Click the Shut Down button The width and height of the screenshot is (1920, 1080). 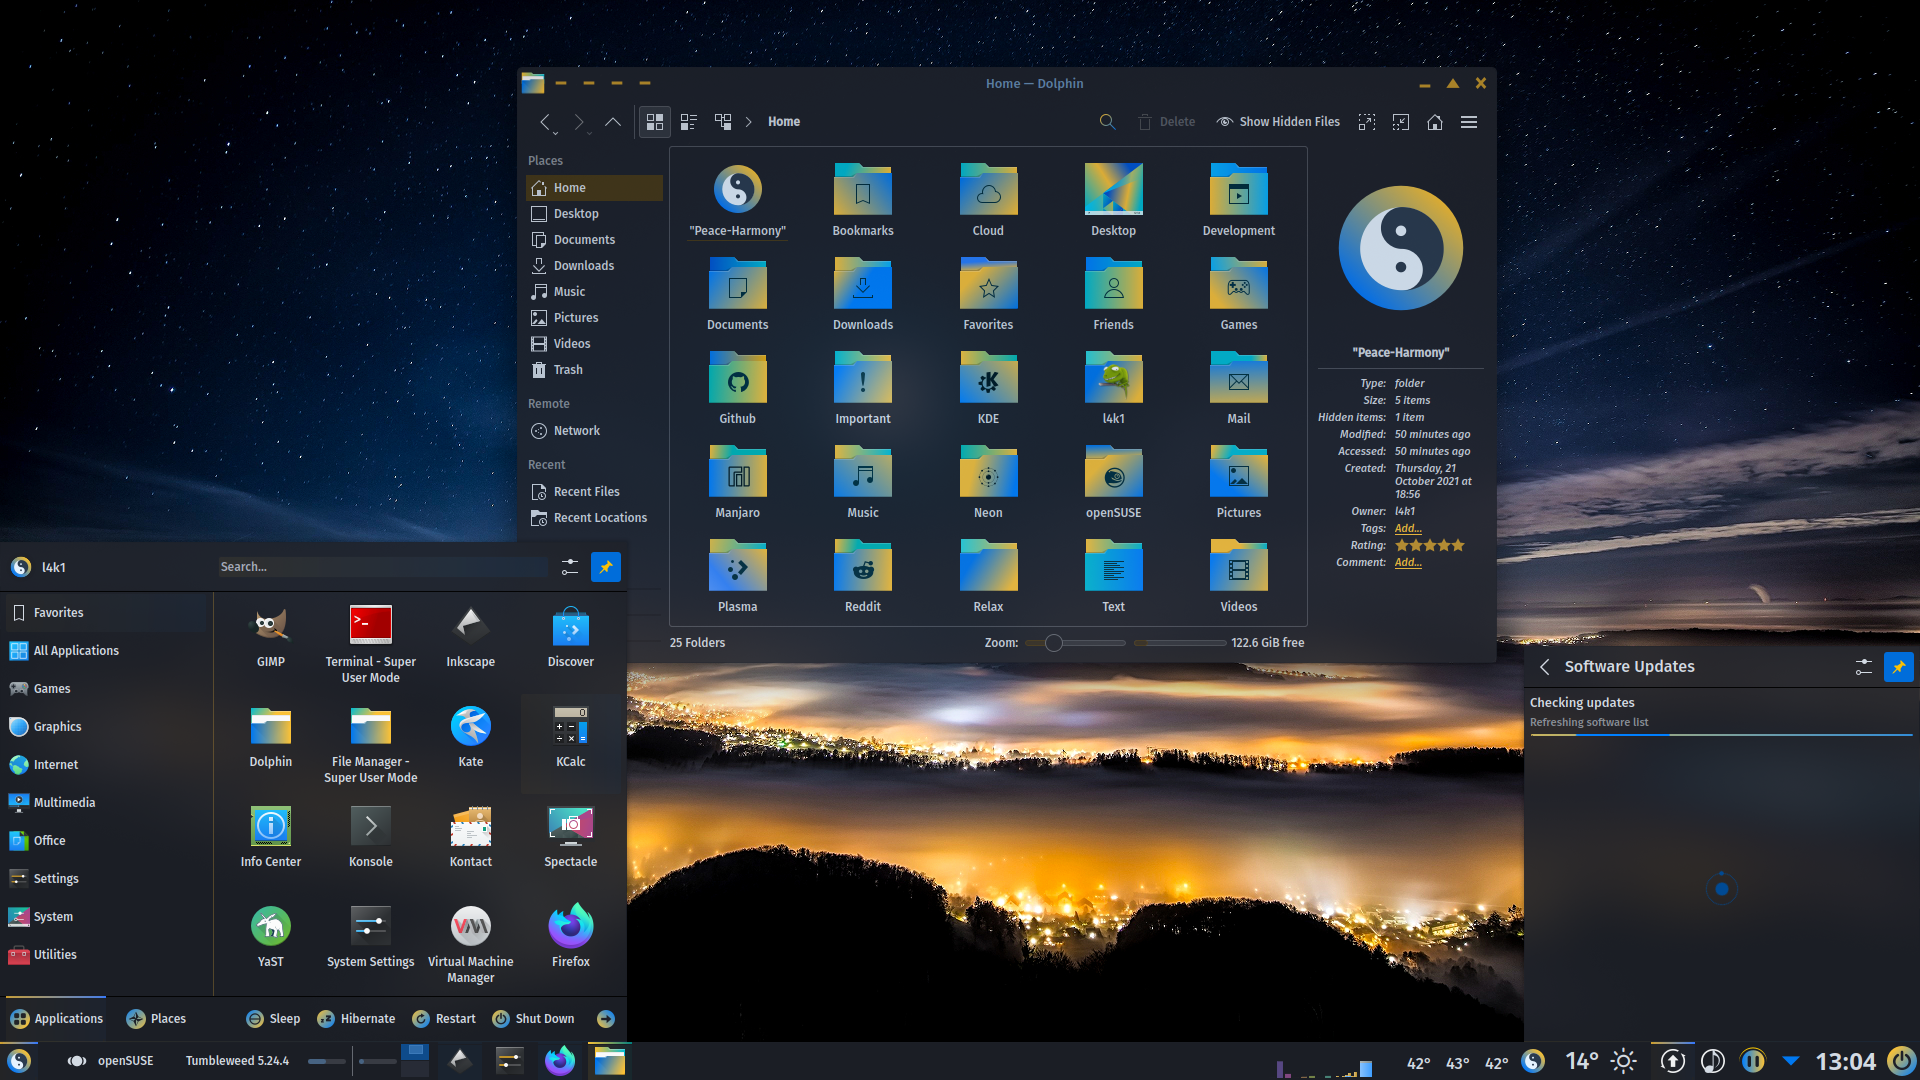click(x=533, y=1019)
